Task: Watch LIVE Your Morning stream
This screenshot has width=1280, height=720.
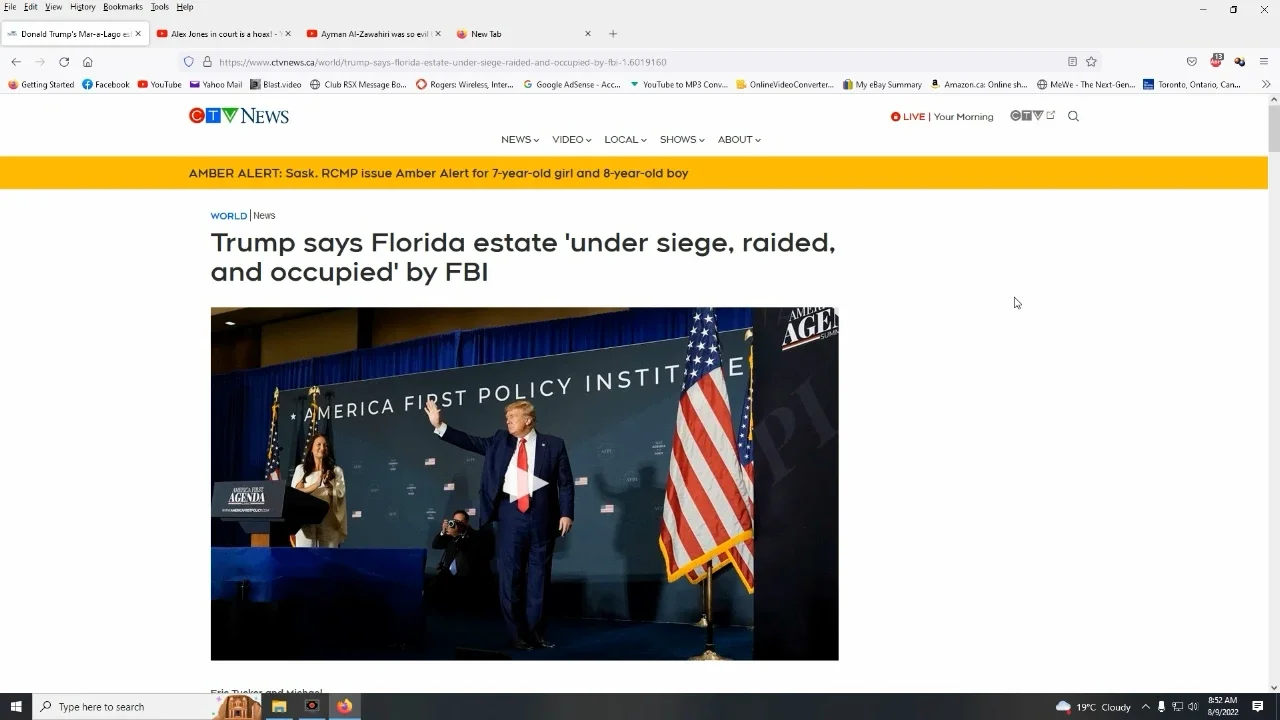Action: (942, 117)
